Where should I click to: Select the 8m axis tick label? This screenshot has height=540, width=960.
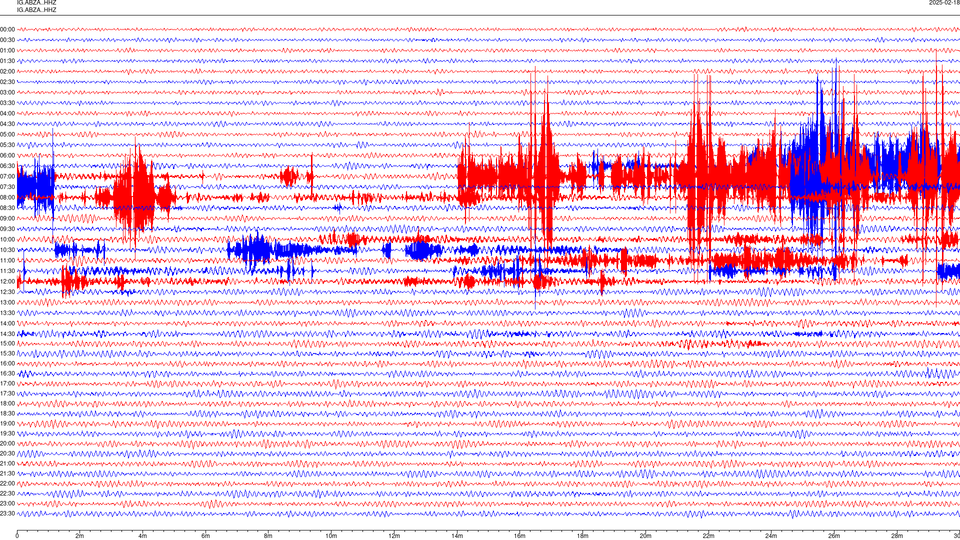(268, 536)
